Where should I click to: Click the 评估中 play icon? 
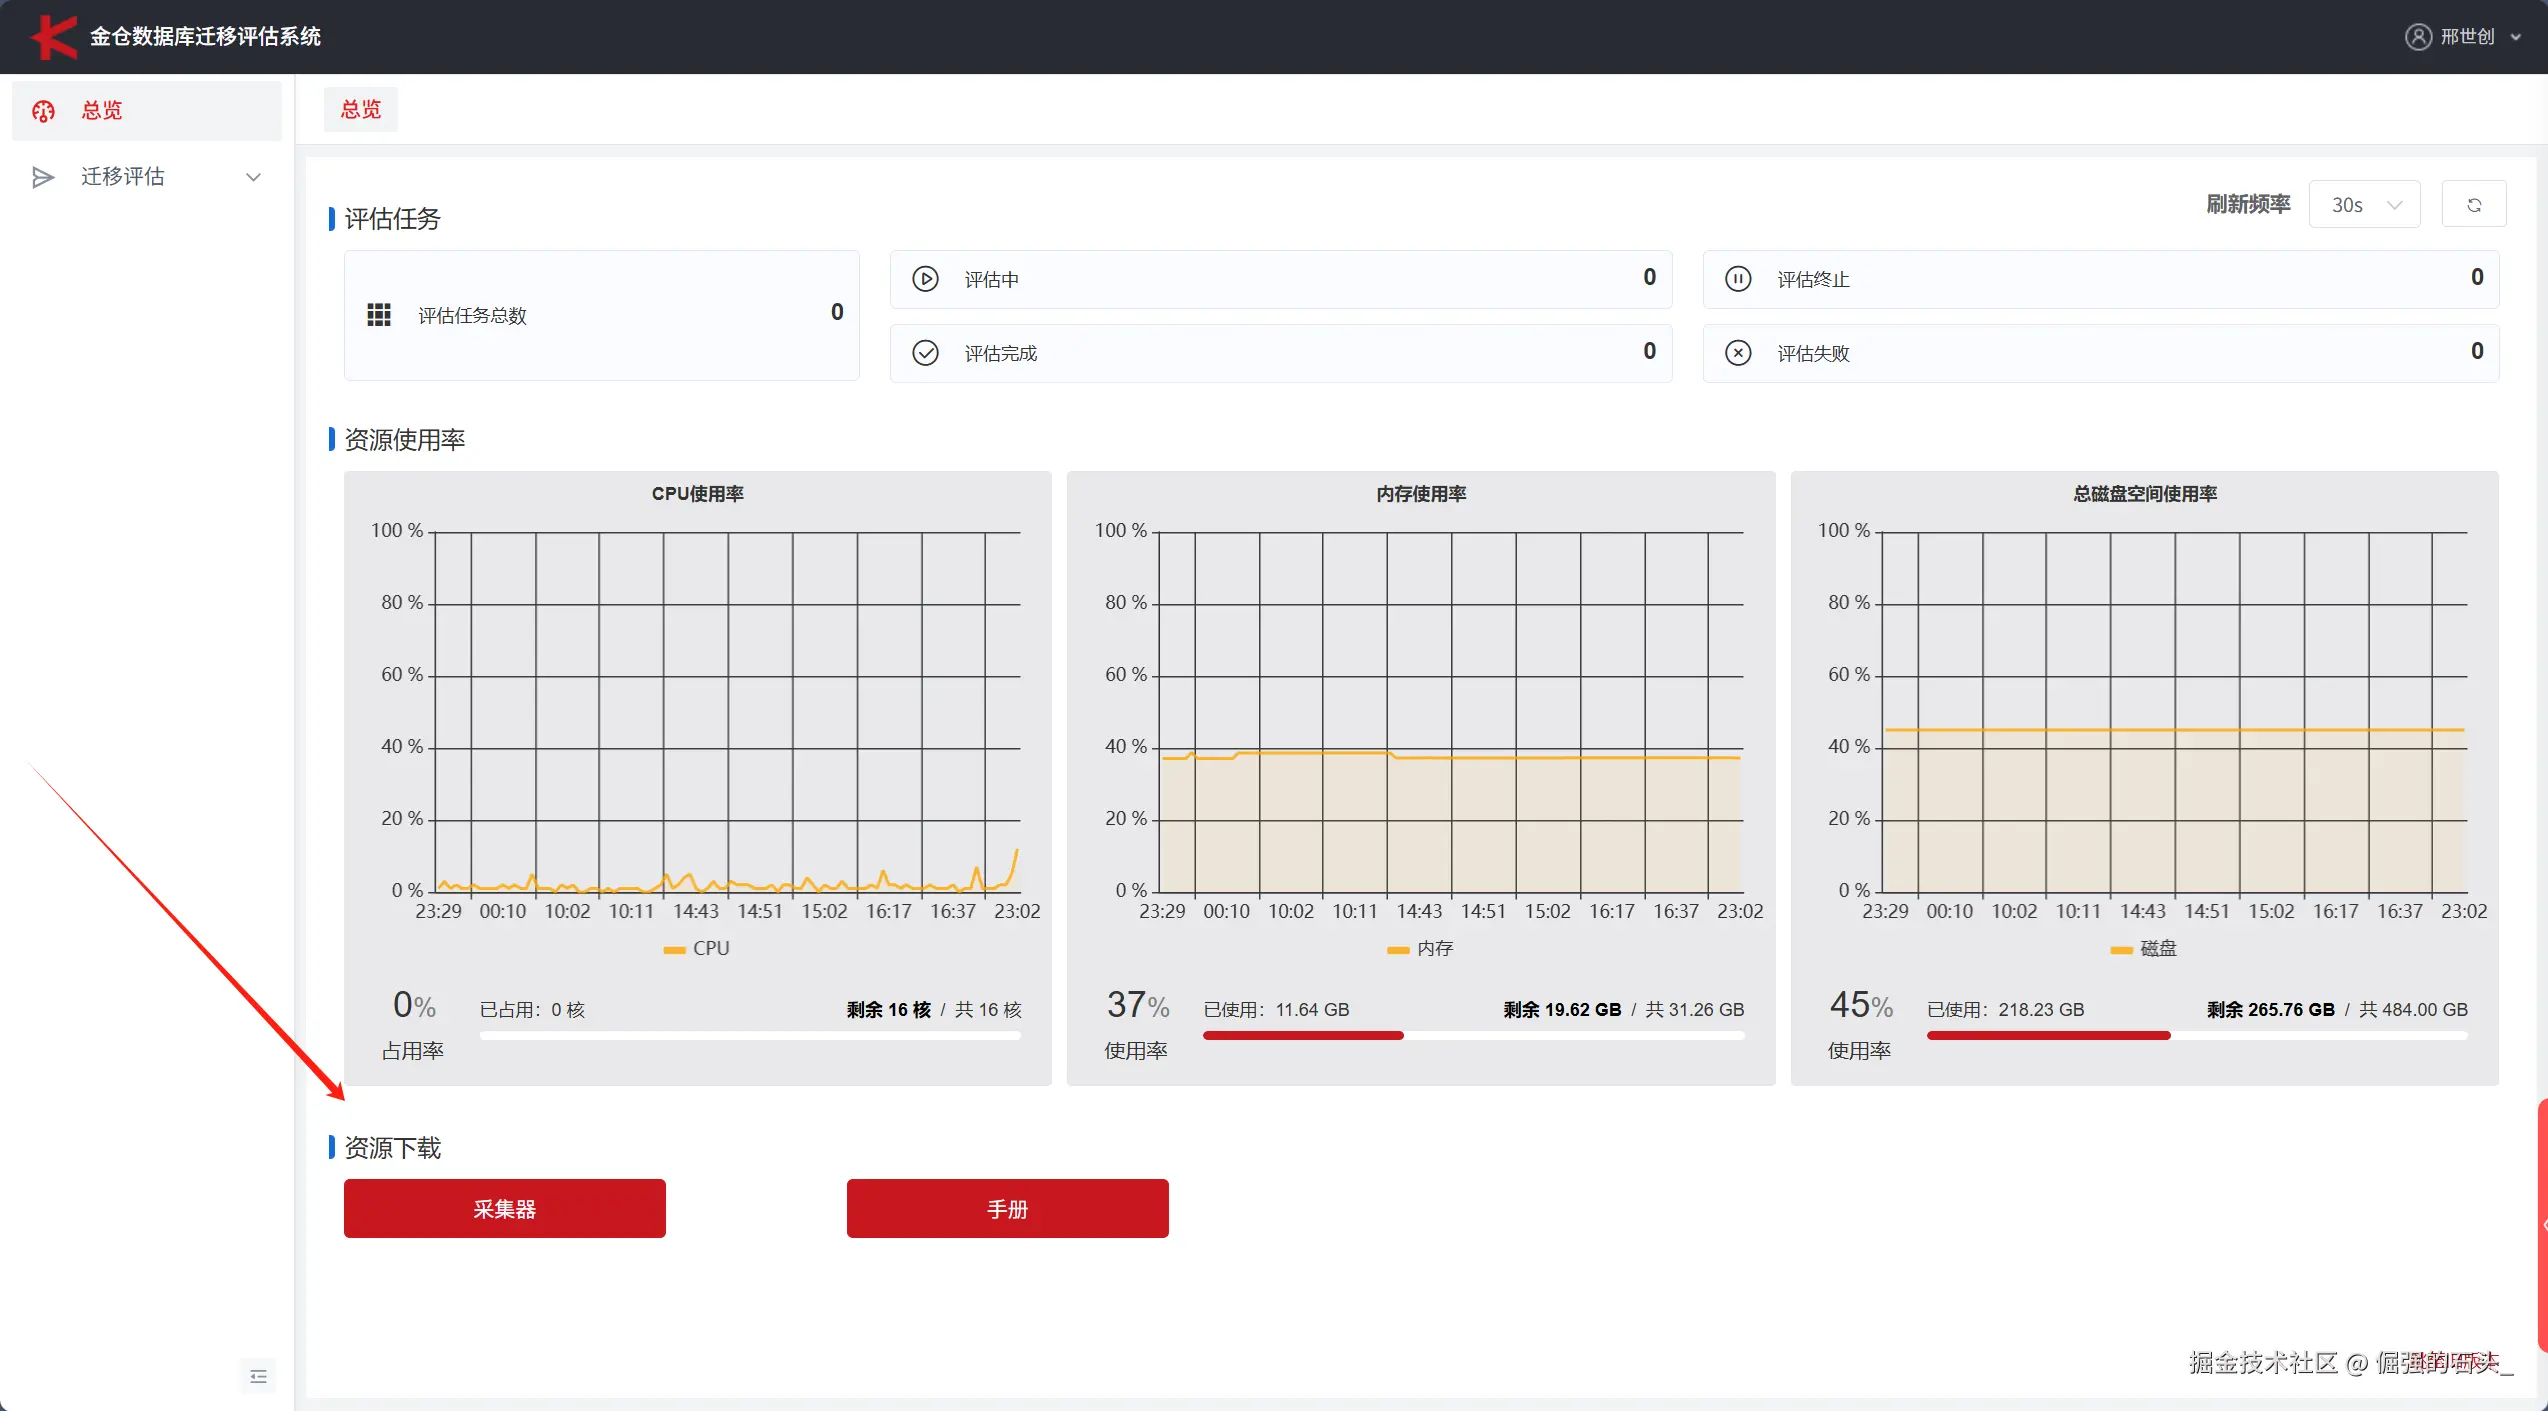click(x=926, y=279)
